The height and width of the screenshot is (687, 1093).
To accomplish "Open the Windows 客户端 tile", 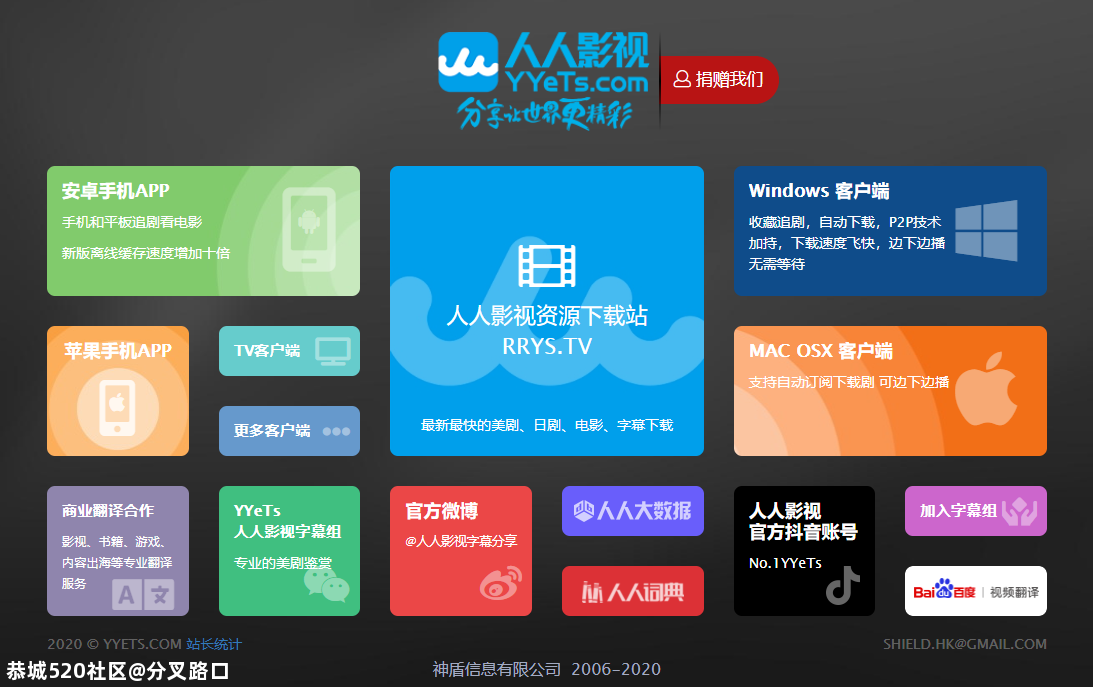I will [x=890, y=231].
